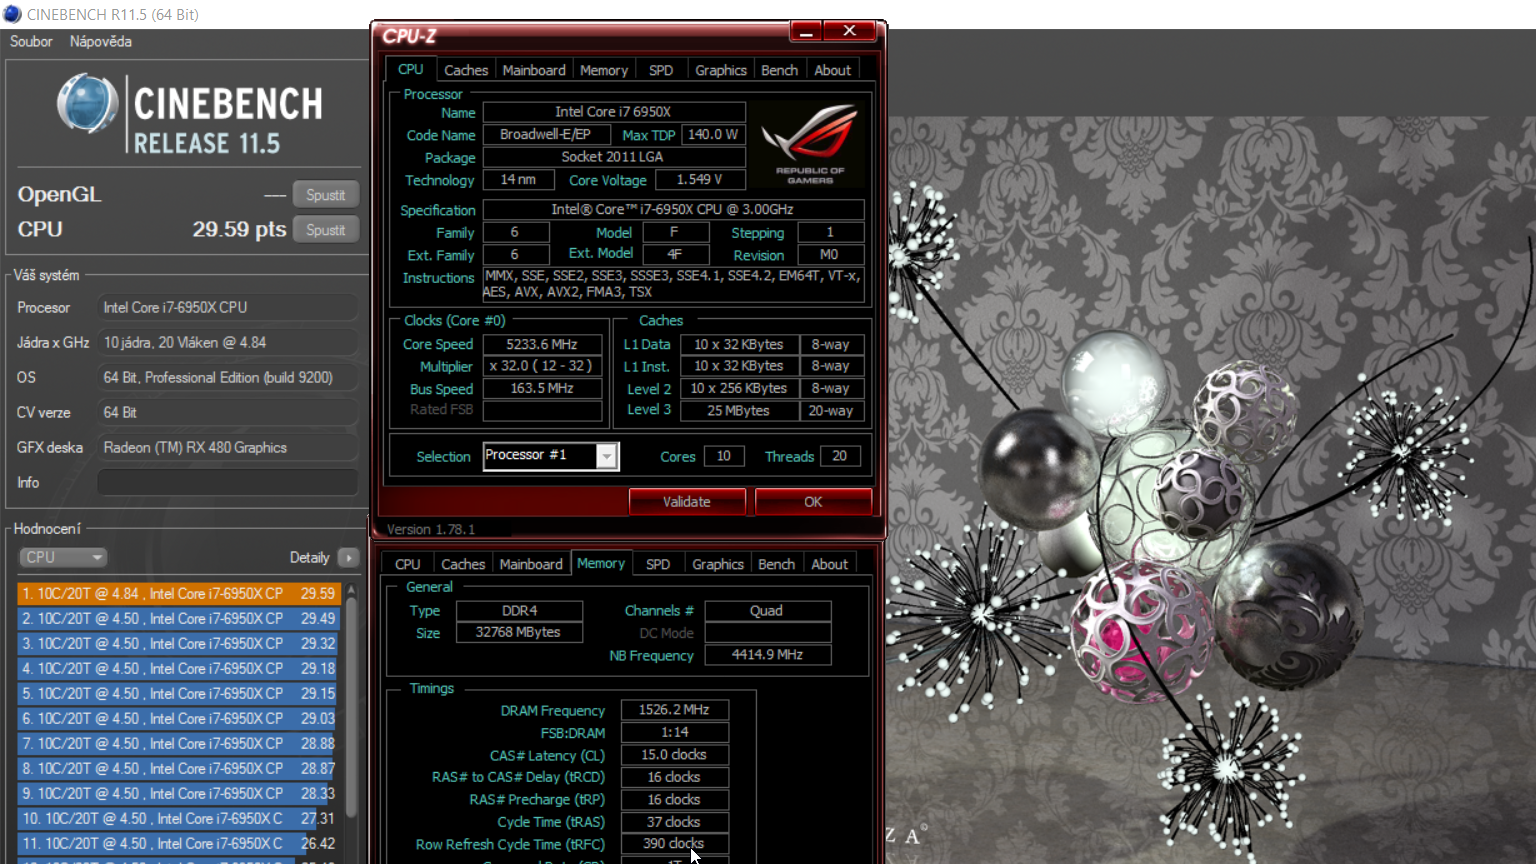1536x864 pixels.
Task: Click the memory Size value 32768 MBytes
Action: (519, 632)
